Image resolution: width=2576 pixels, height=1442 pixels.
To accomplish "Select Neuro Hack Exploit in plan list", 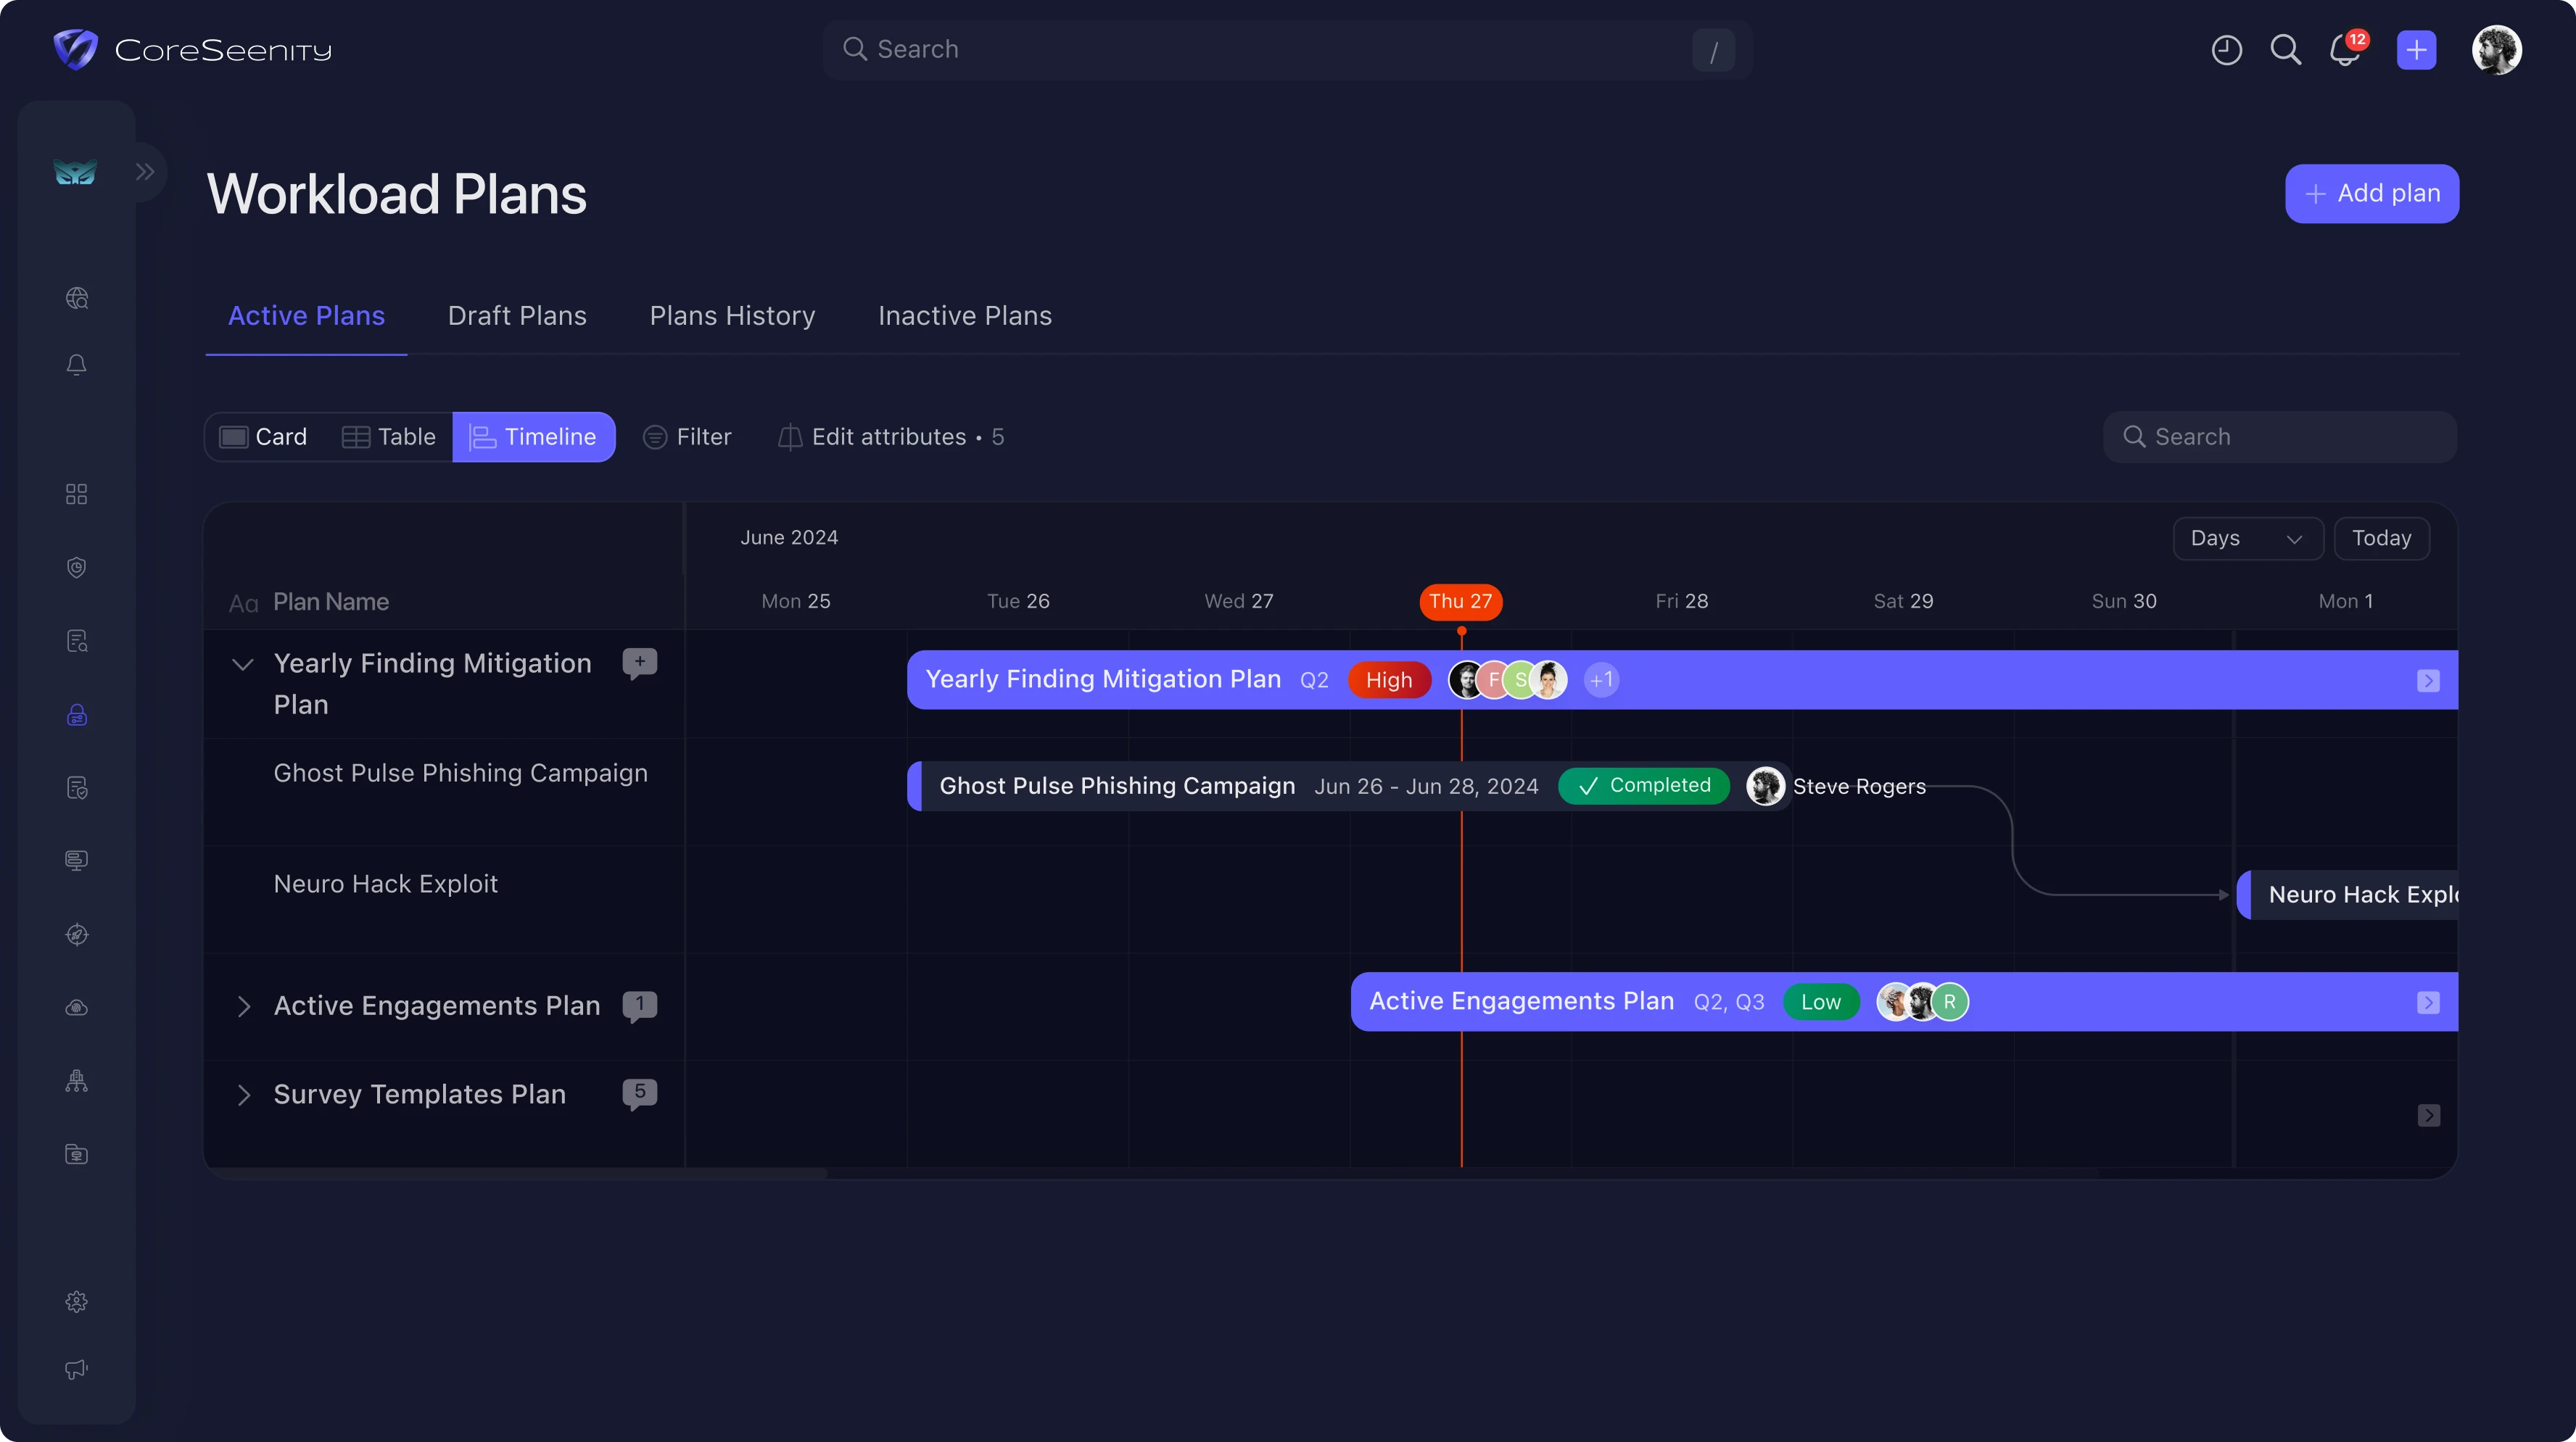I will tap(385, 885).
